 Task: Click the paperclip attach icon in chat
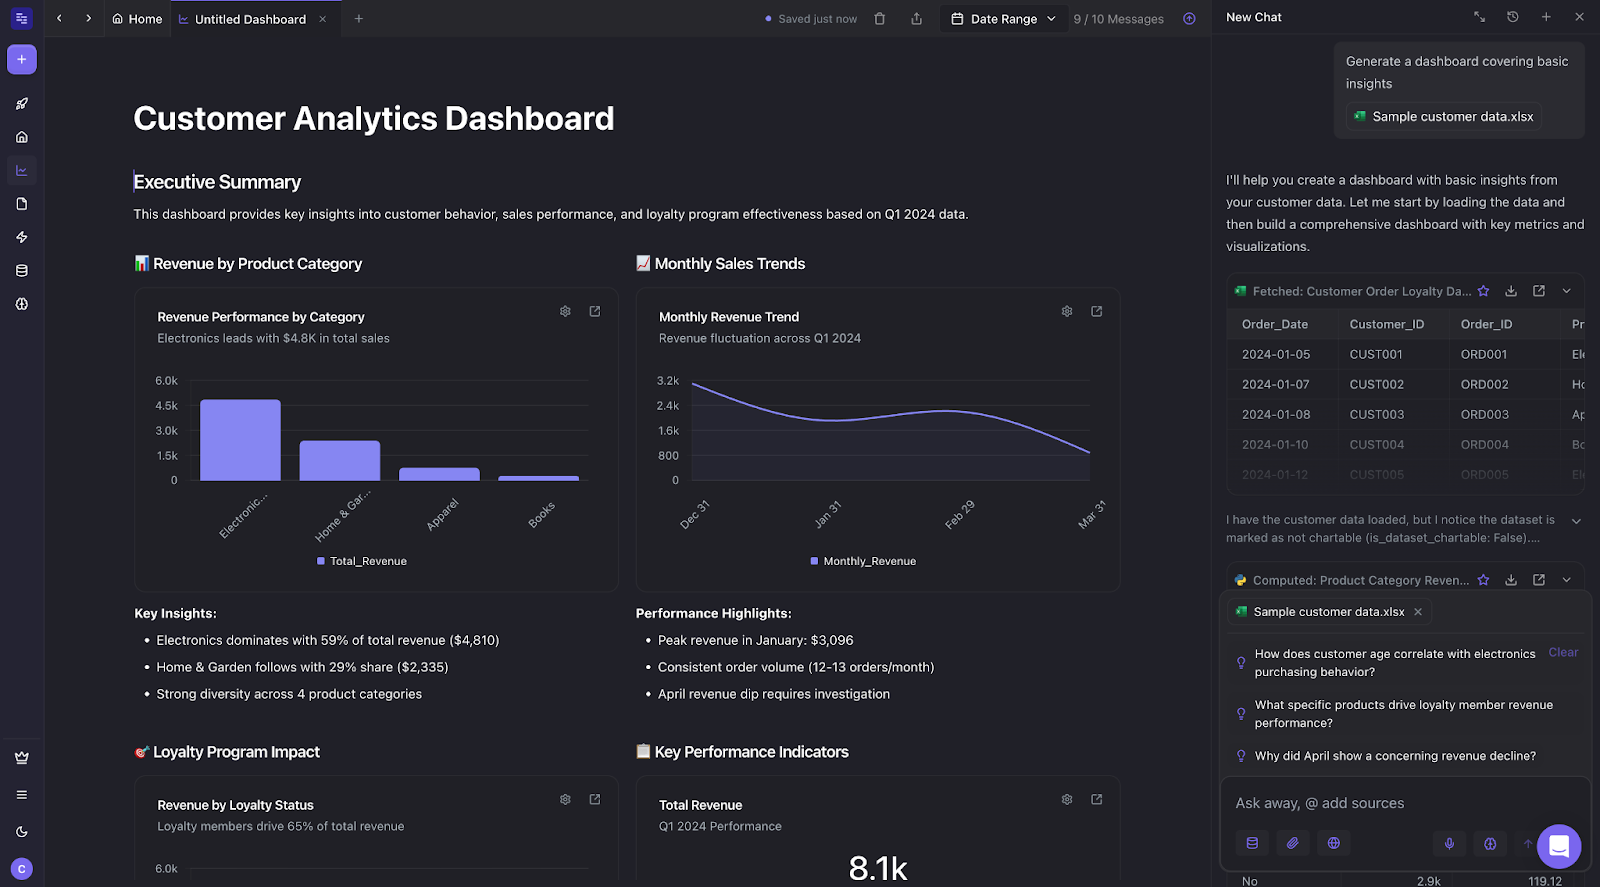pos(1293,843)
